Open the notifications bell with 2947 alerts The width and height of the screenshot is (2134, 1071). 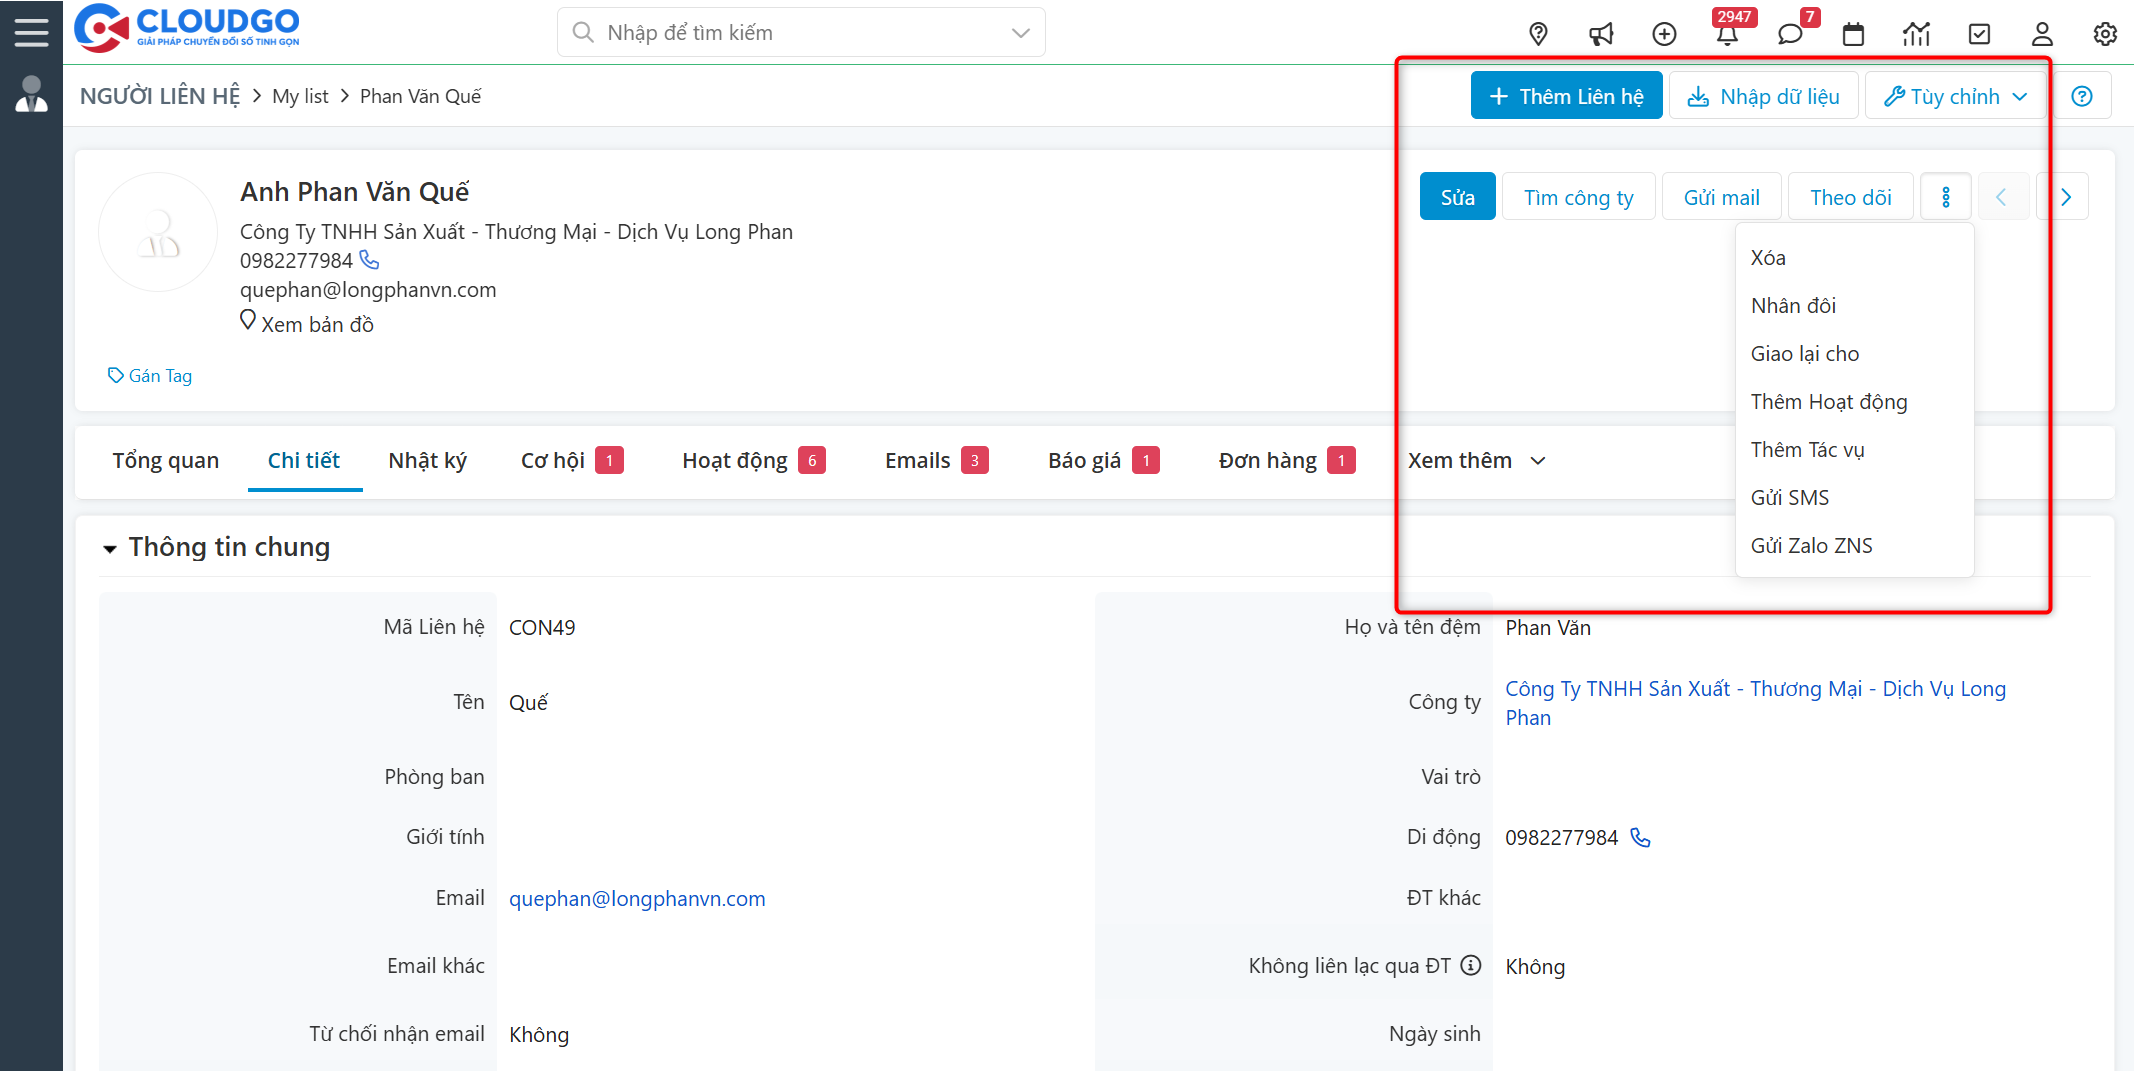[1729, 33]
